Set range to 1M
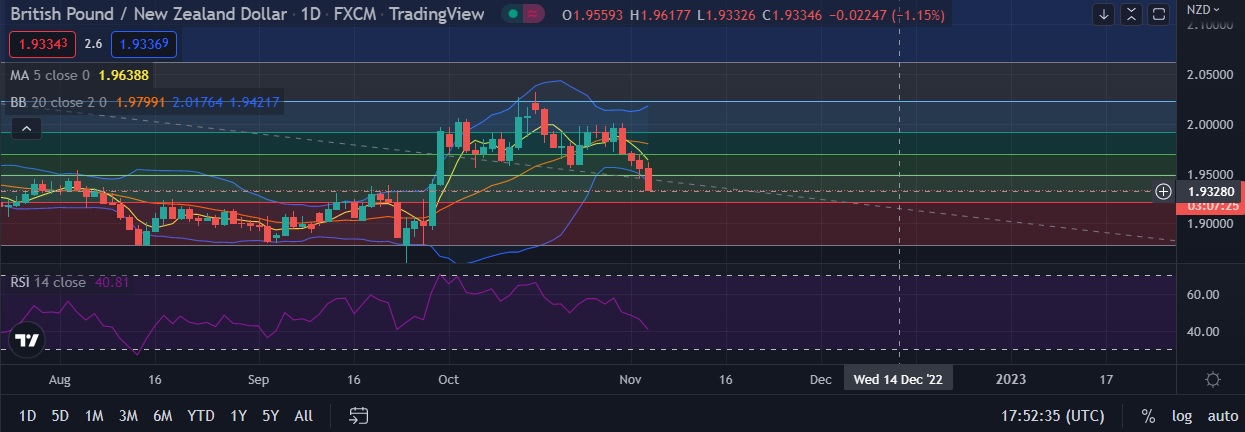The width and height of the screenshot is (1245, 432). coord(94,416)
